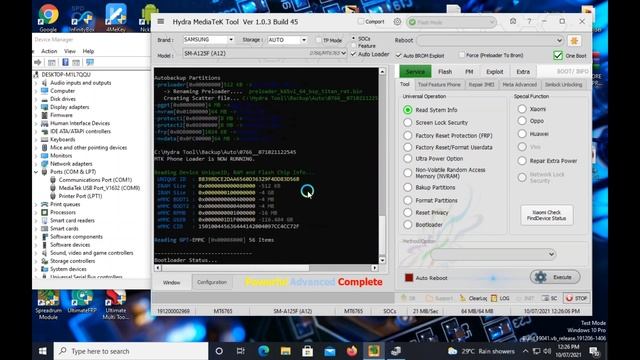The width and height of the screenshot is (640, 360).
Task: Open the Model dropdown showing SM-A125F
Action: coord(264,53)
